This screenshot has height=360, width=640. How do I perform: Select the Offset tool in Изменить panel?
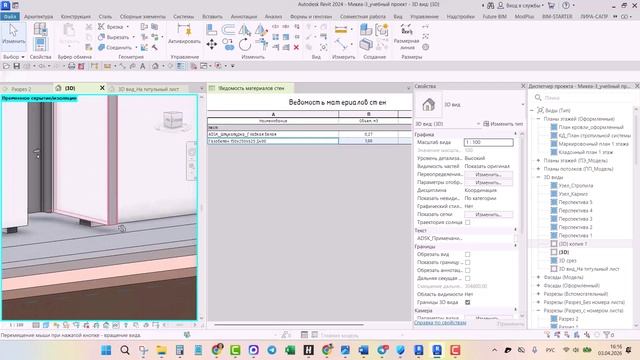(x=228, y=29)
